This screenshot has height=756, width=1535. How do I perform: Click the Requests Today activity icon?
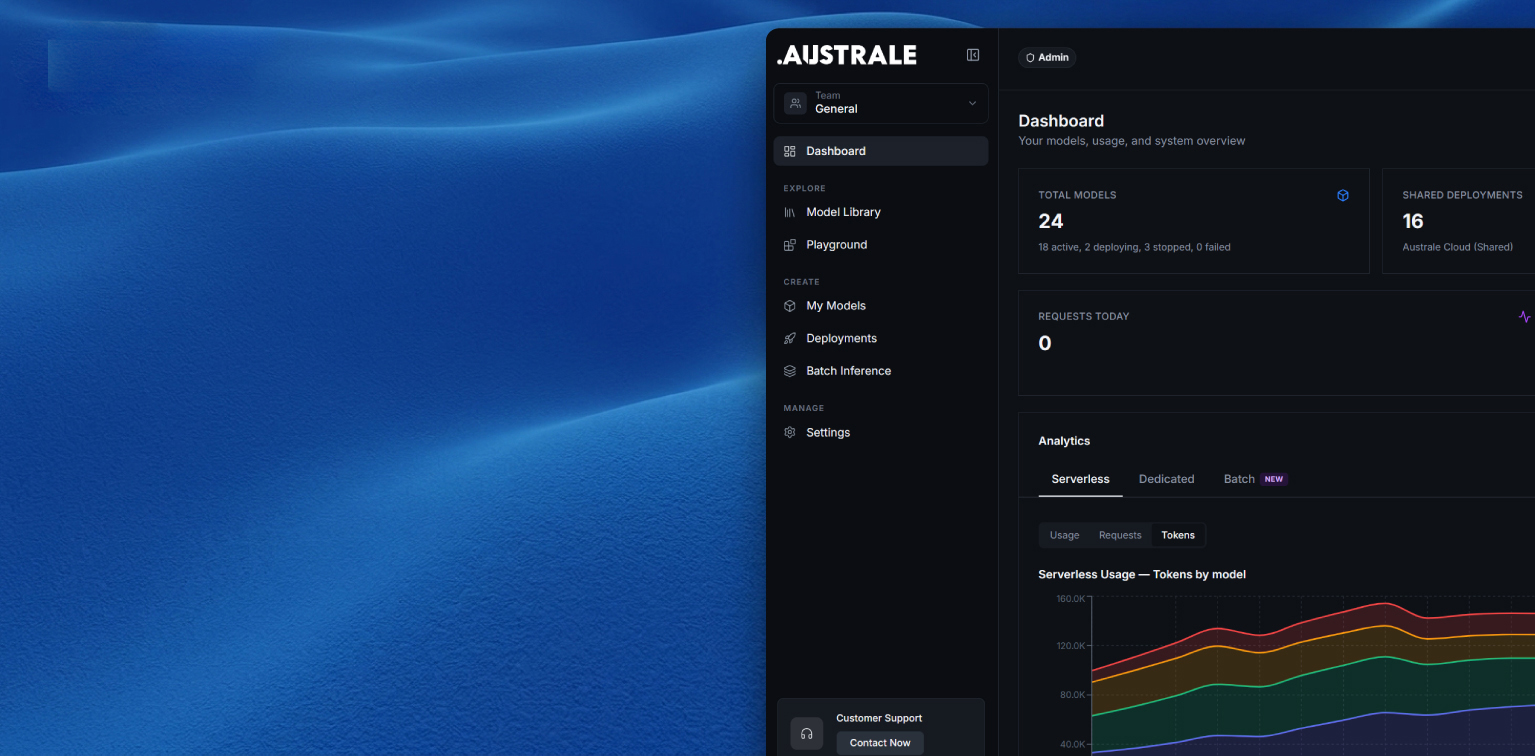pos(1524,316)
